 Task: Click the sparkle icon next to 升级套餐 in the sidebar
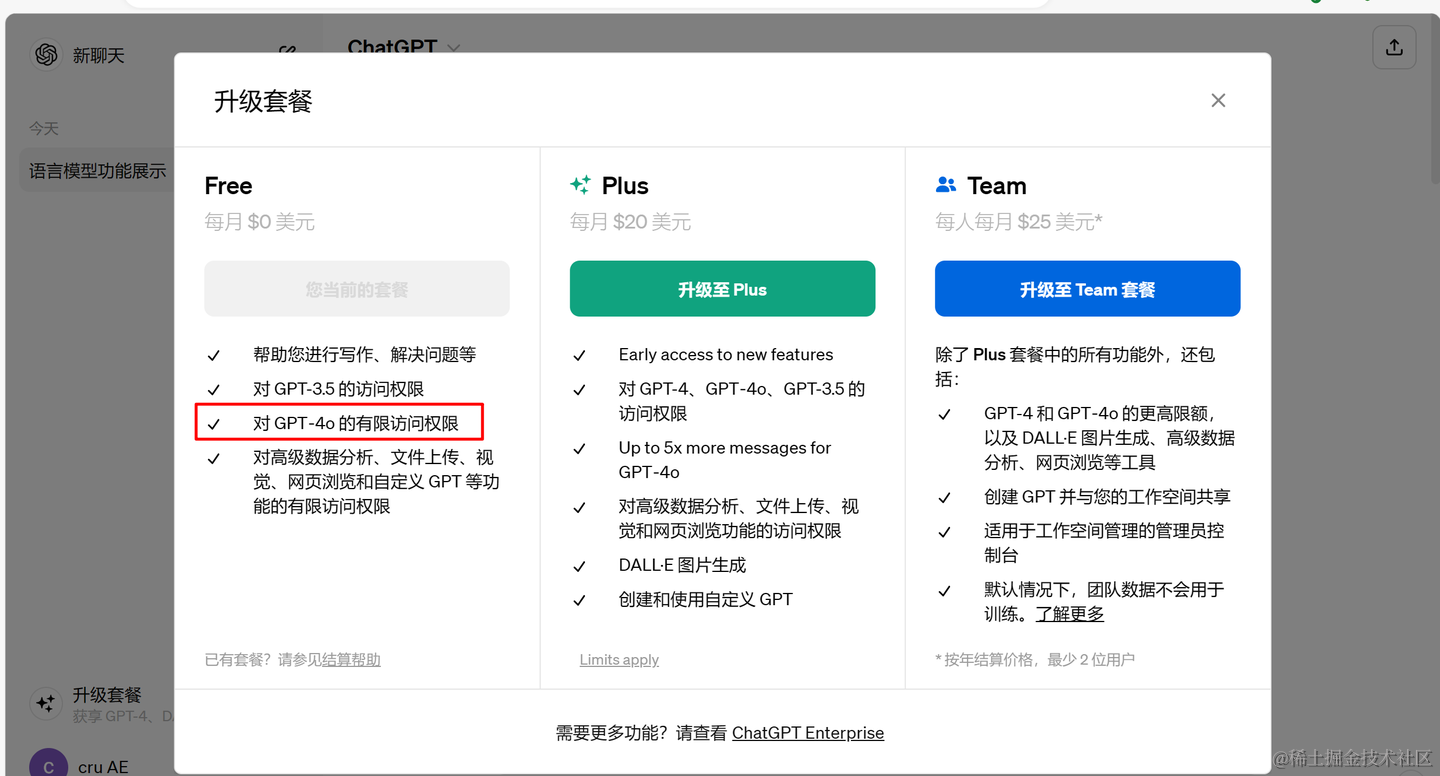tap(45, 704)
